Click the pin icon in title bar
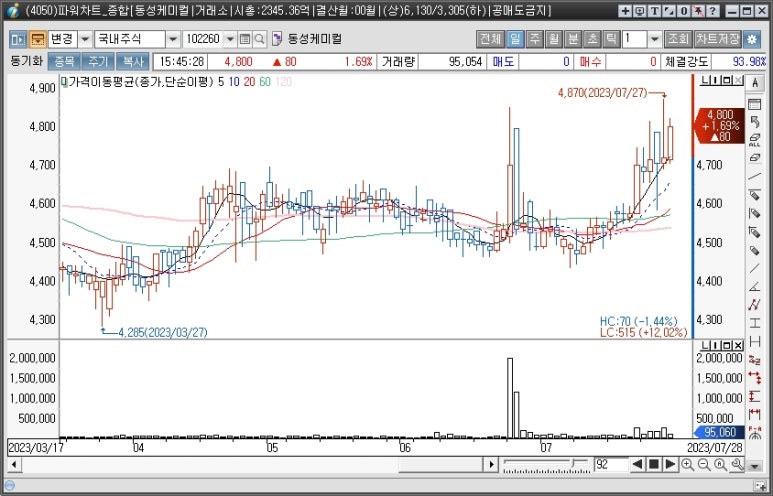Image resolution: width=773 pixels, height=496 pixels. pyautogui.click(x=698, y=10)
